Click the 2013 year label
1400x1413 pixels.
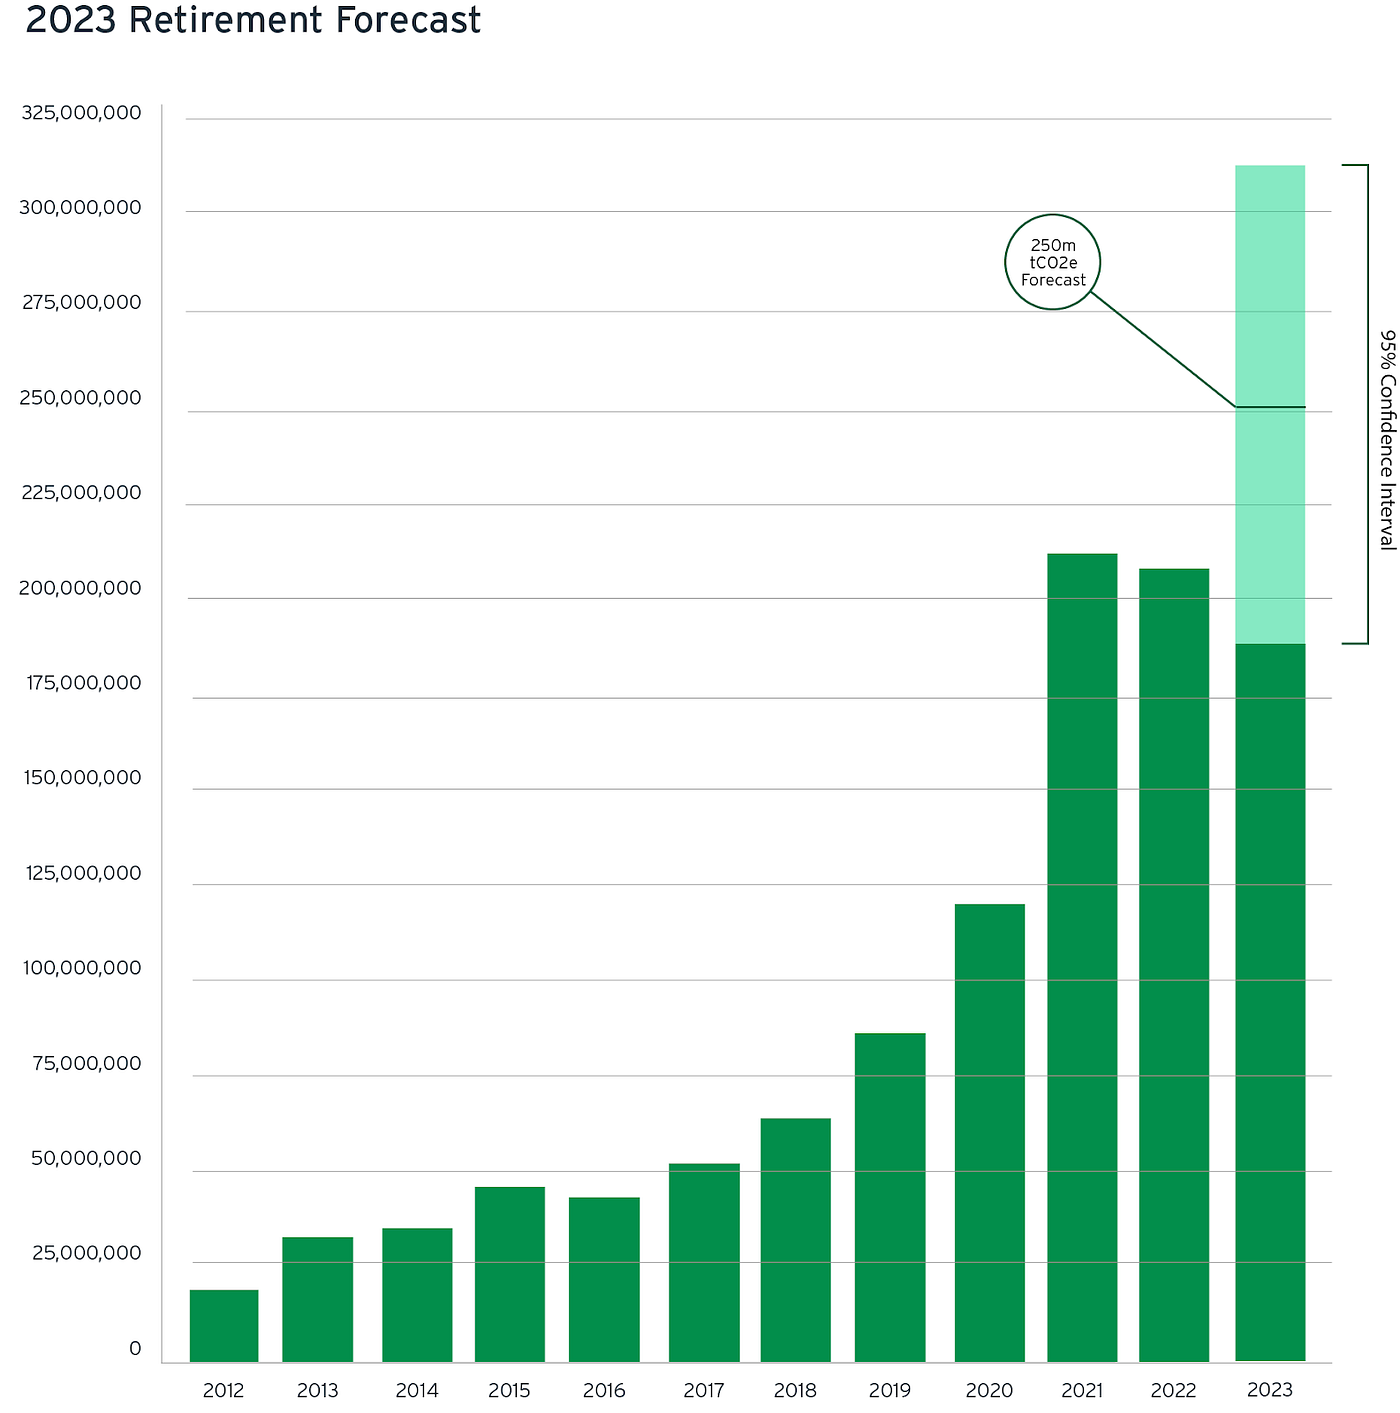317,1390
